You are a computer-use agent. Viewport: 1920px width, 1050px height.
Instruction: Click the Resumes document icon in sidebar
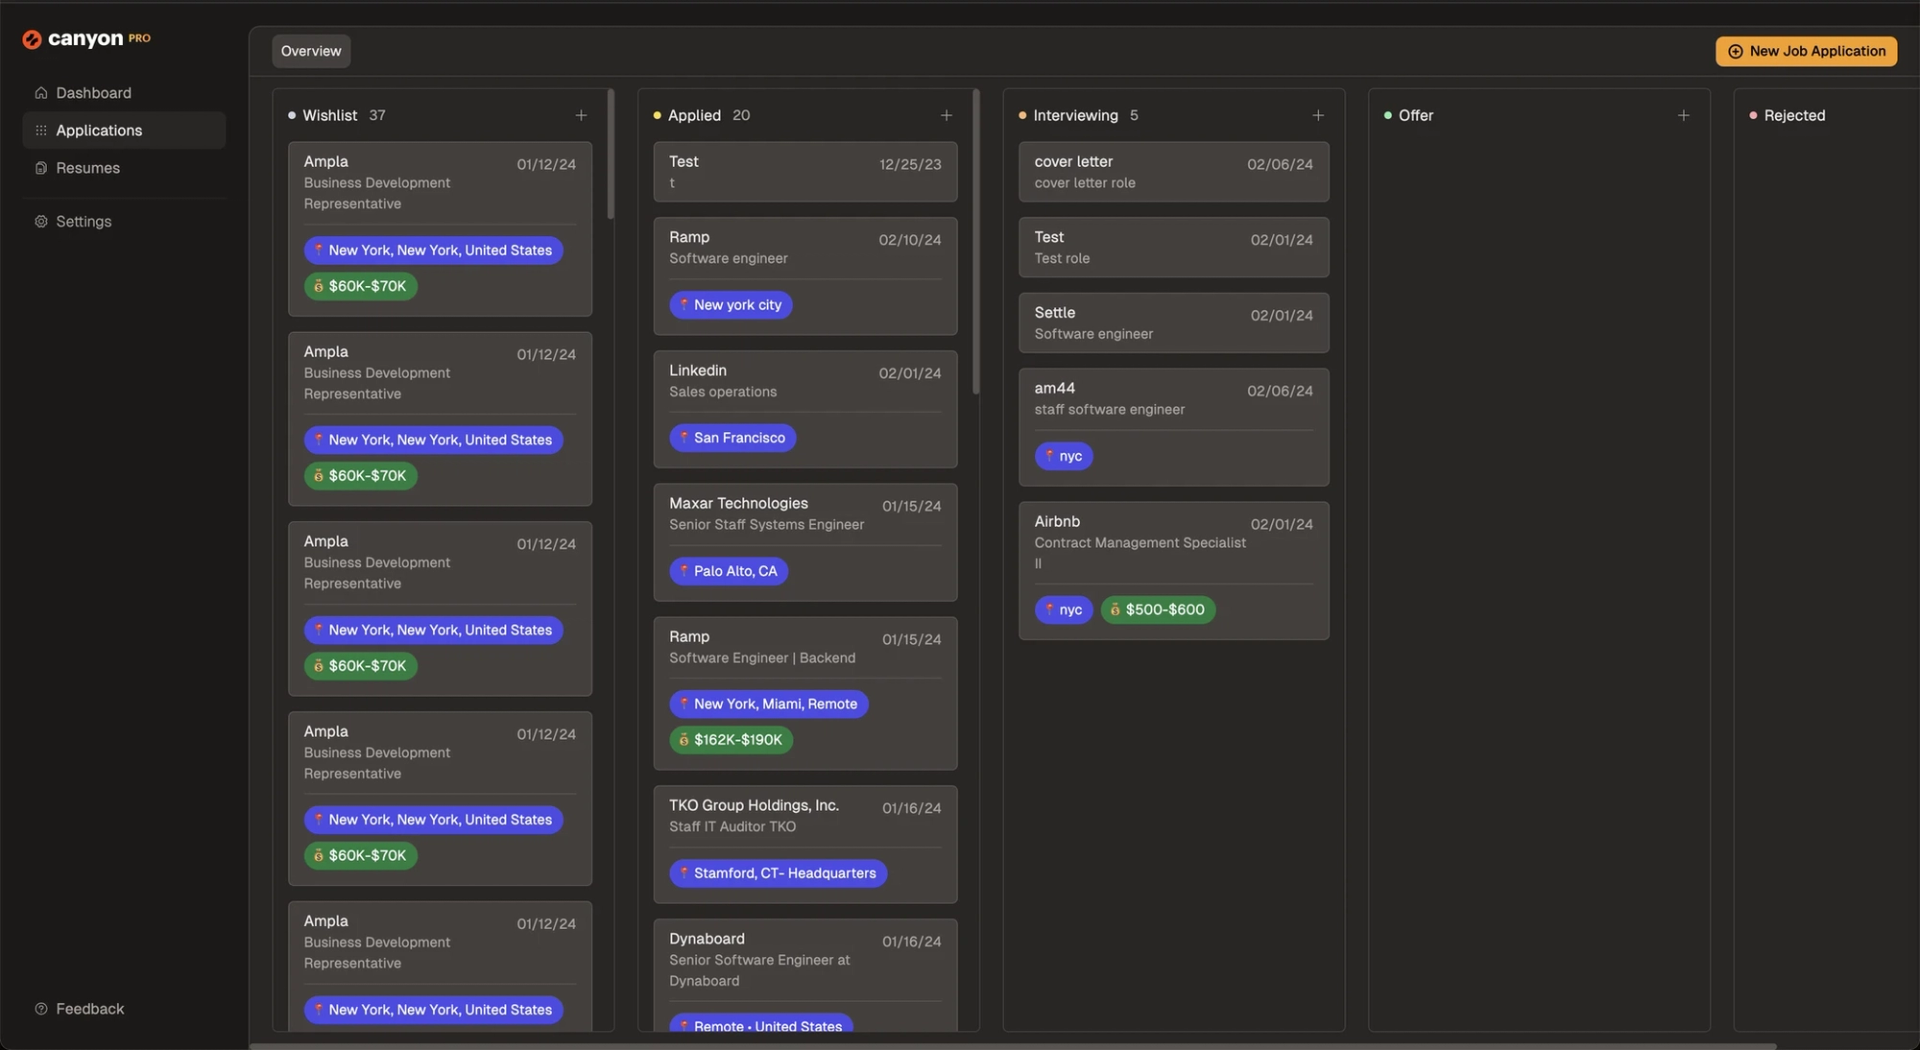(x=41, y=168)
